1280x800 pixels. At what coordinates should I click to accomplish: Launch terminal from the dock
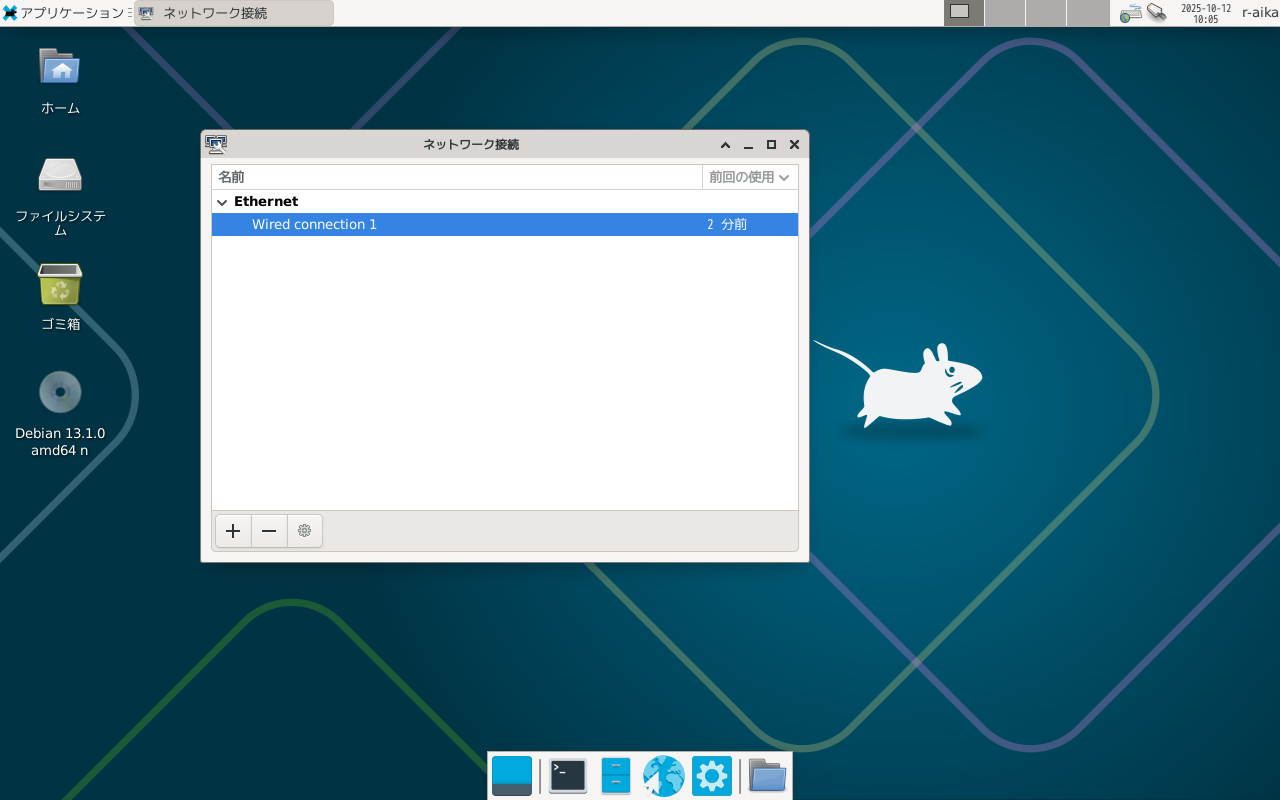(x=568, y=776)
